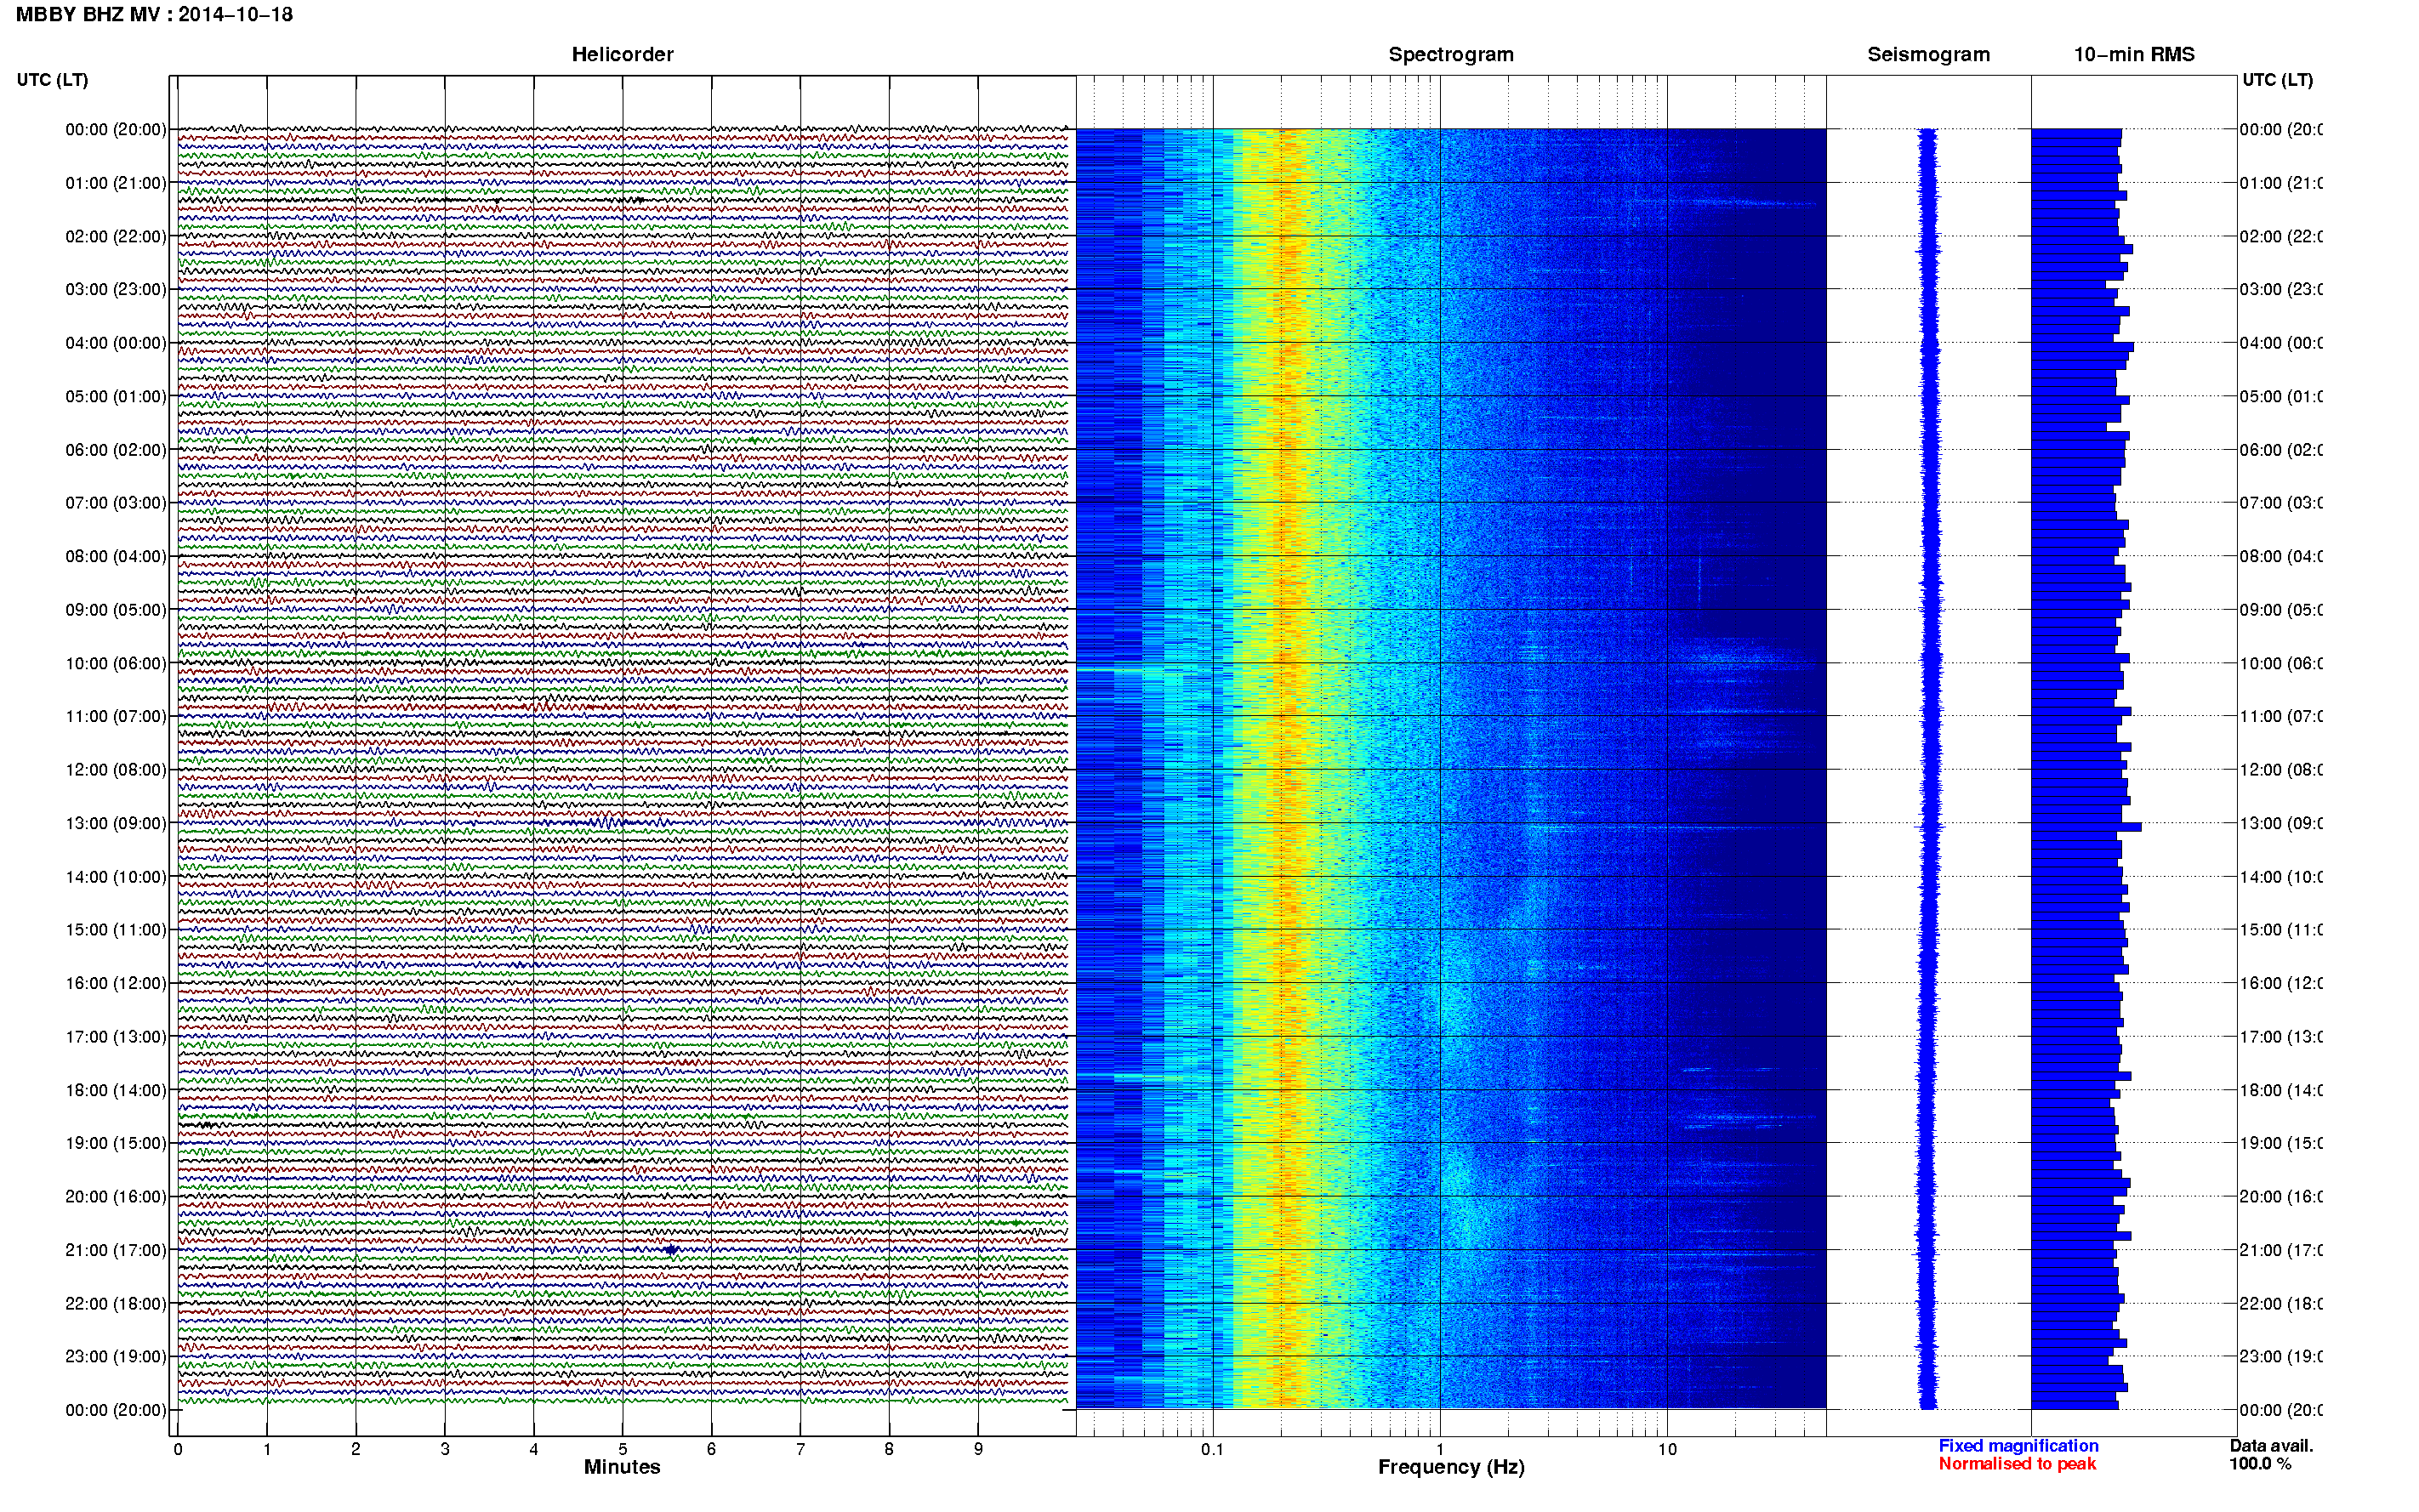Click the left '12:00 (08:00)' time label
This screenshot has height=1512, width=2419.
click(116, 770)
